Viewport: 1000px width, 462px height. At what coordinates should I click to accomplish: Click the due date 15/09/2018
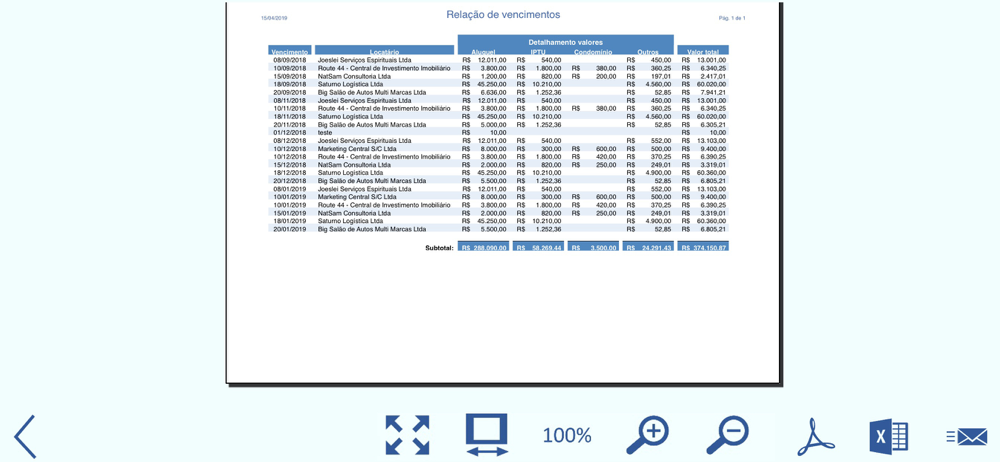[290, 76]
